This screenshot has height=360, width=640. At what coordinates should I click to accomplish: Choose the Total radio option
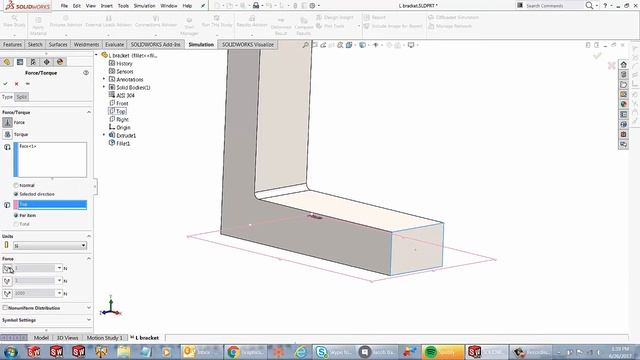point(16,224)
